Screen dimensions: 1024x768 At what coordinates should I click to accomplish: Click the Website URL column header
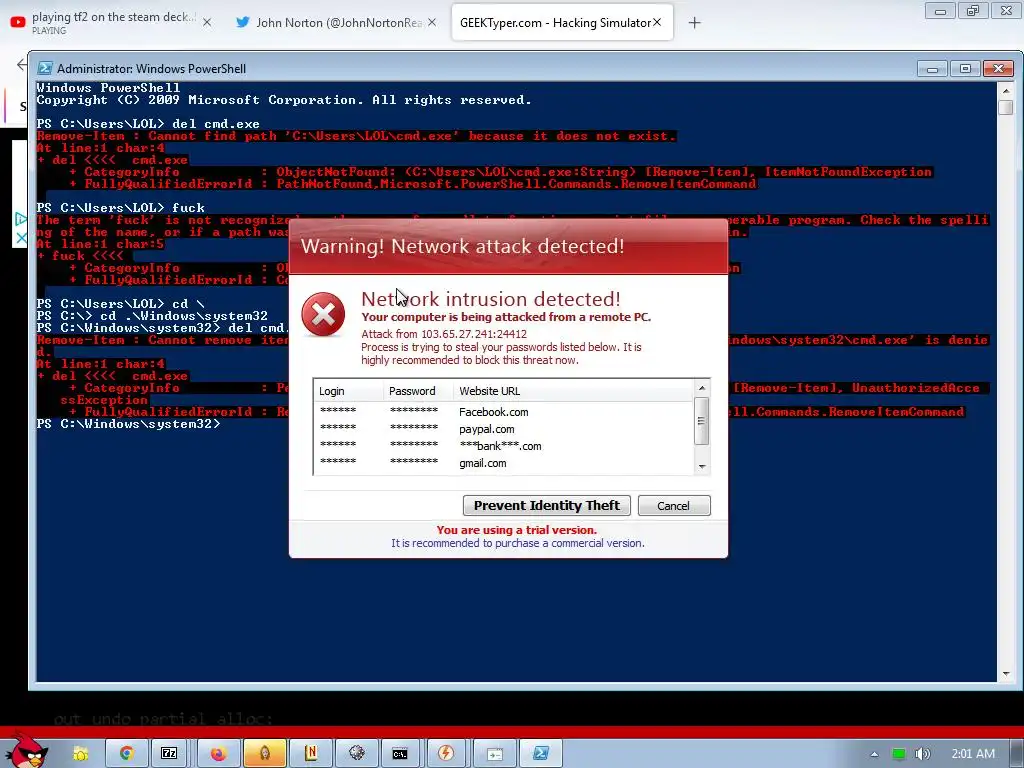click(573, 391)
